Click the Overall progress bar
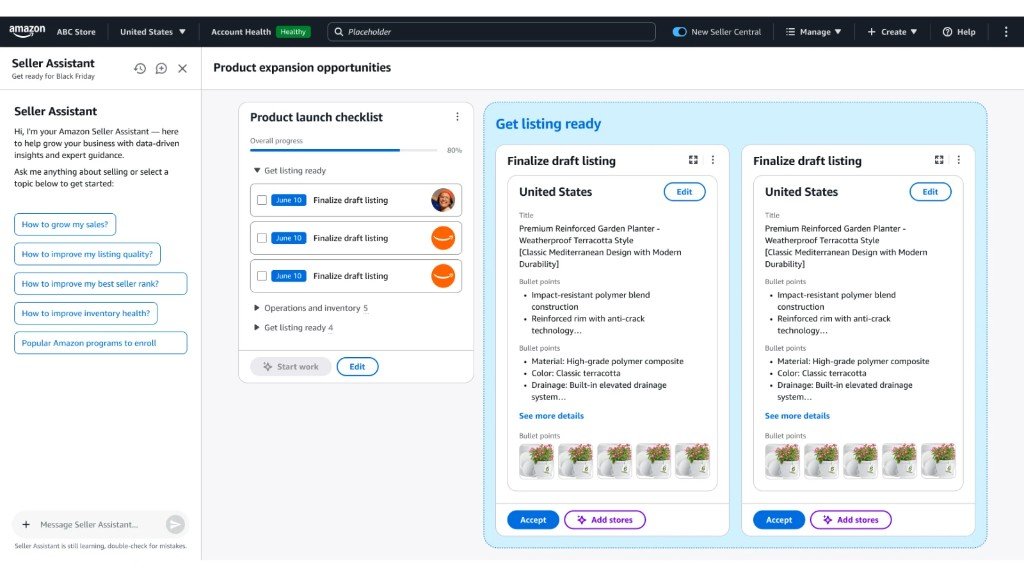 (344, 150)
